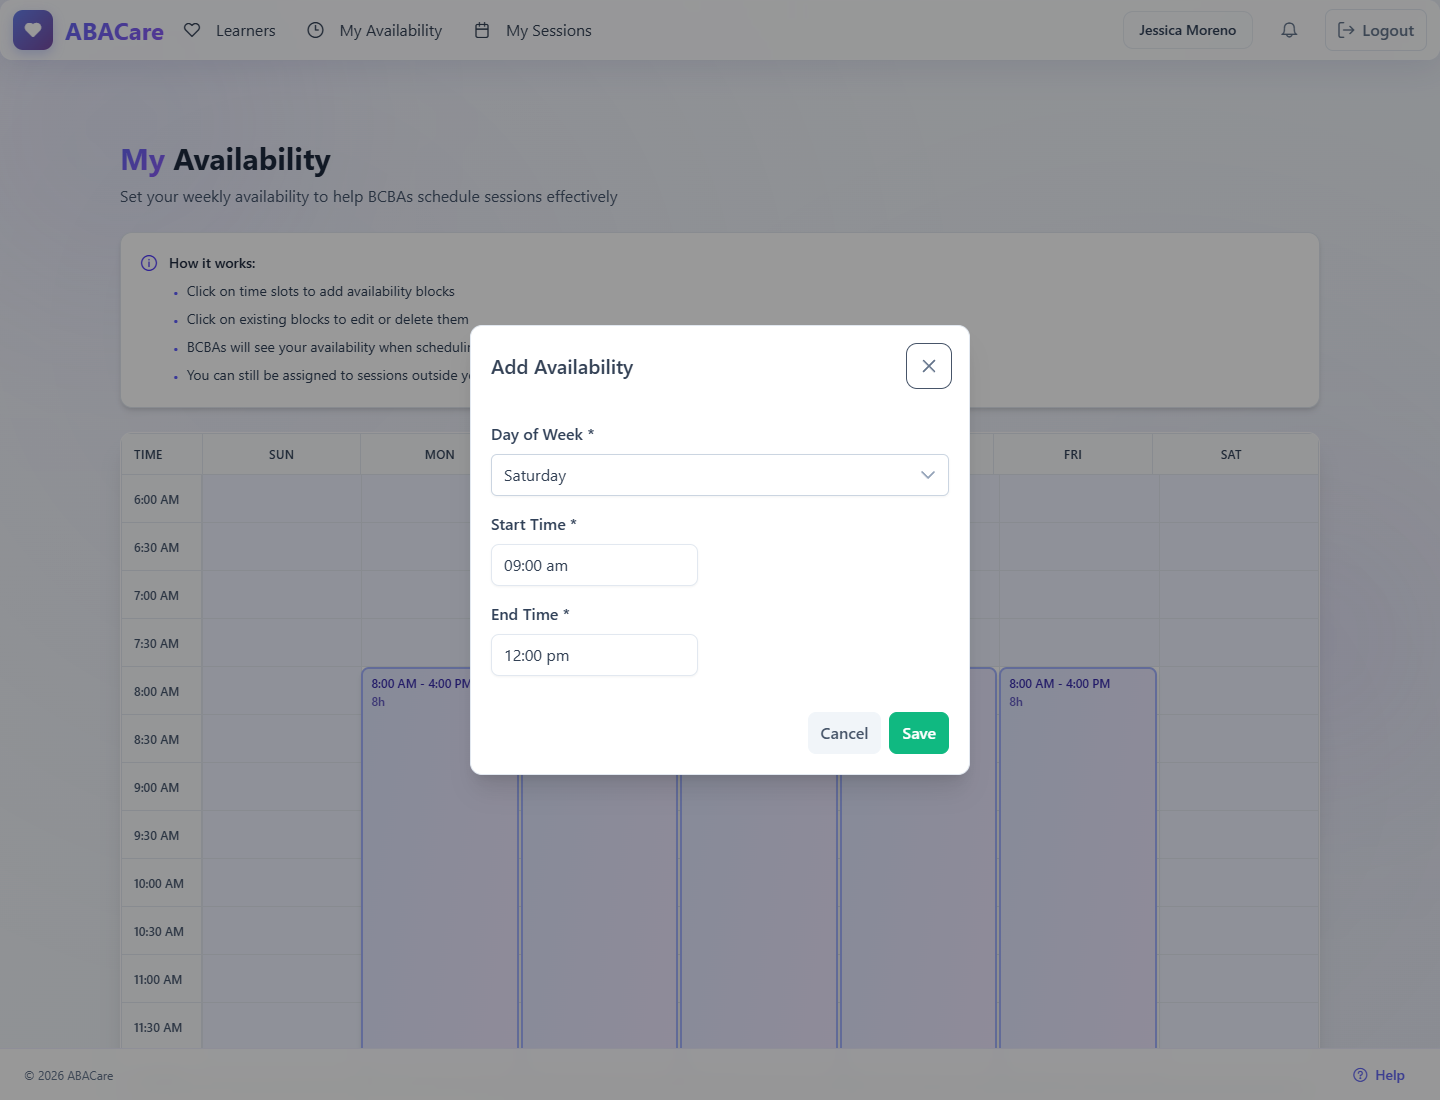Edit the End Time field
Image resolution: width=1440 pixels, height=1100 pixels.
click(x=594, y=655)
